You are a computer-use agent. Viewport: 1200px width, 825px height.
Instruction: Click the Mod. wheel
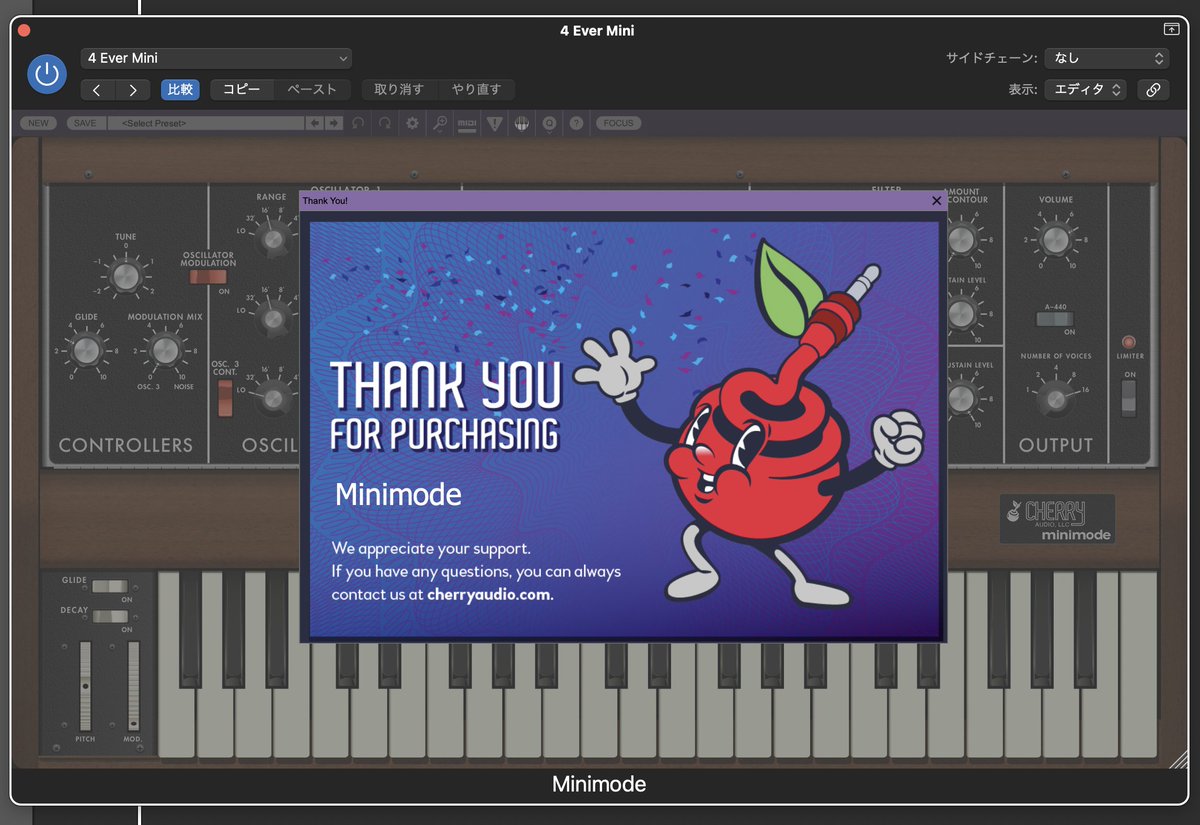click(x=133, y=686)
